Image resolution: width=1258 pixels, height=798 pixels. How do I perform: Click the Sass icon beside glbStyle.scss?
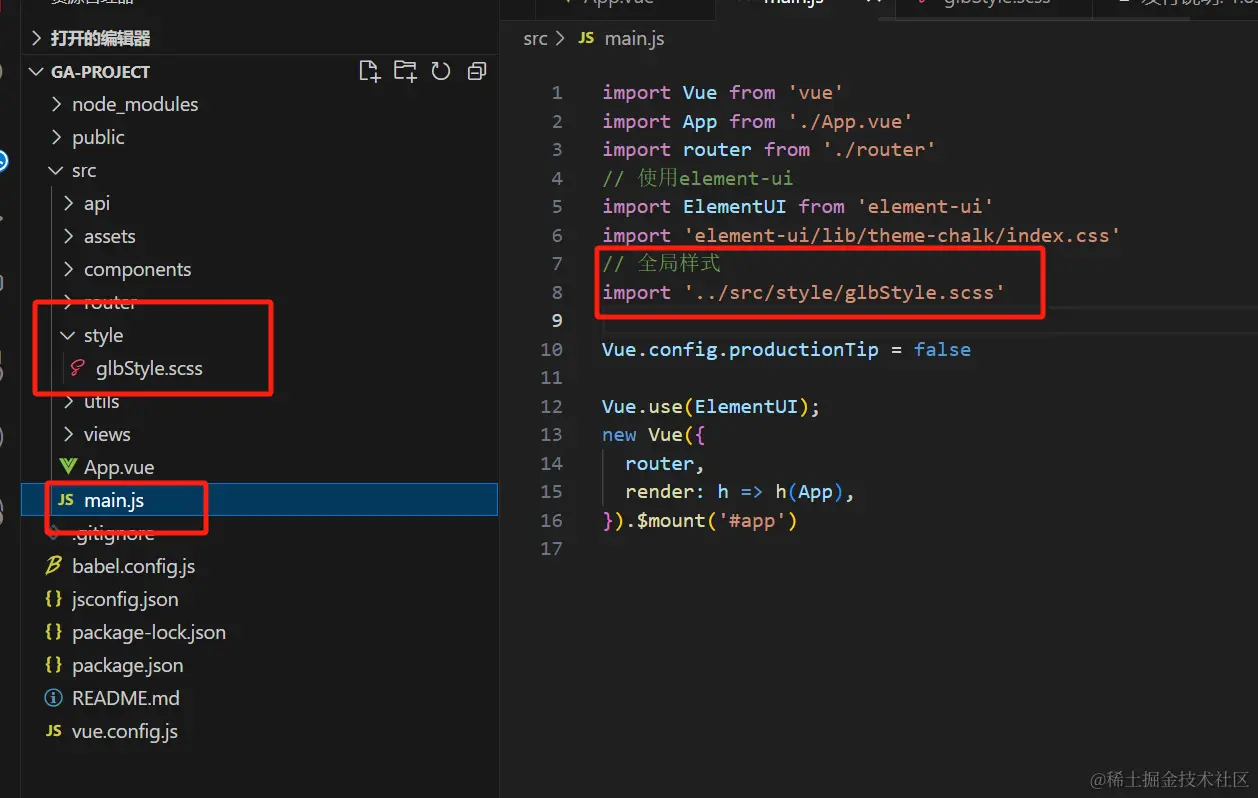pos(77,368)
